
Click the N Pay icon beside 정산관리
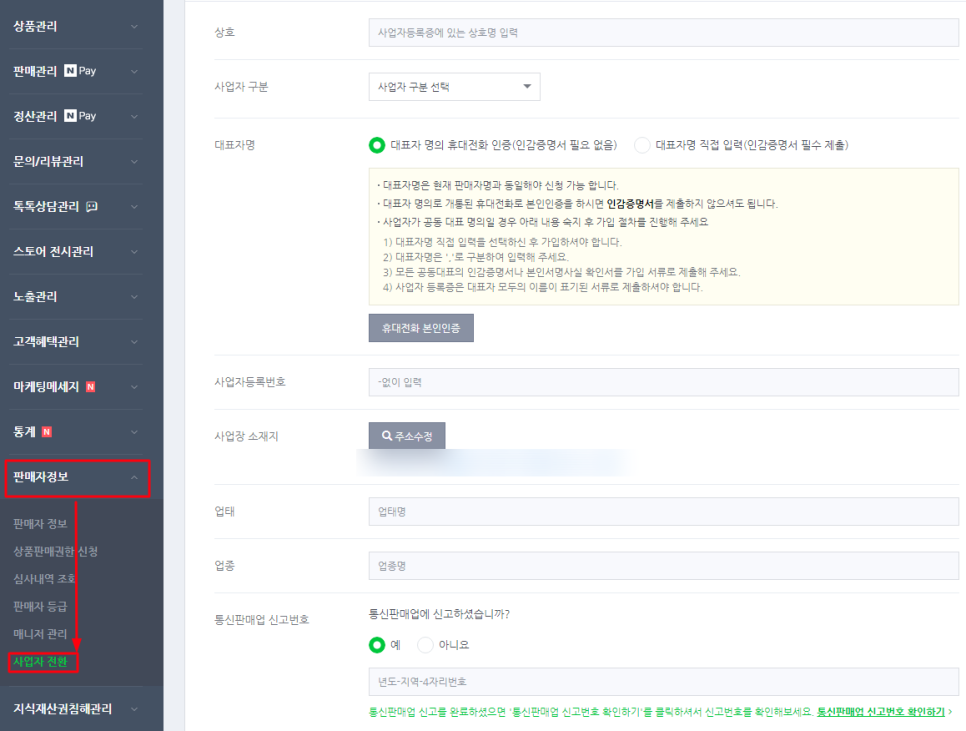pos(80,116)
